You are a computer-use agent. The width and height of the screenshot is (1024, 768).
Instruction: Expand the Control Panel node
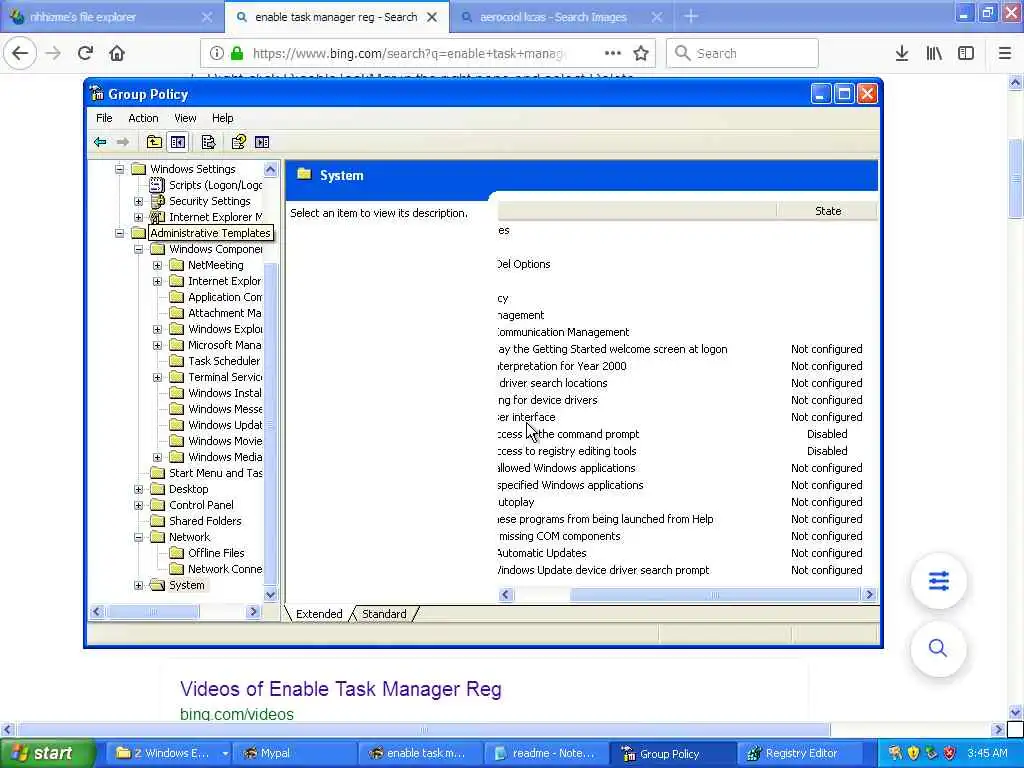138,505
